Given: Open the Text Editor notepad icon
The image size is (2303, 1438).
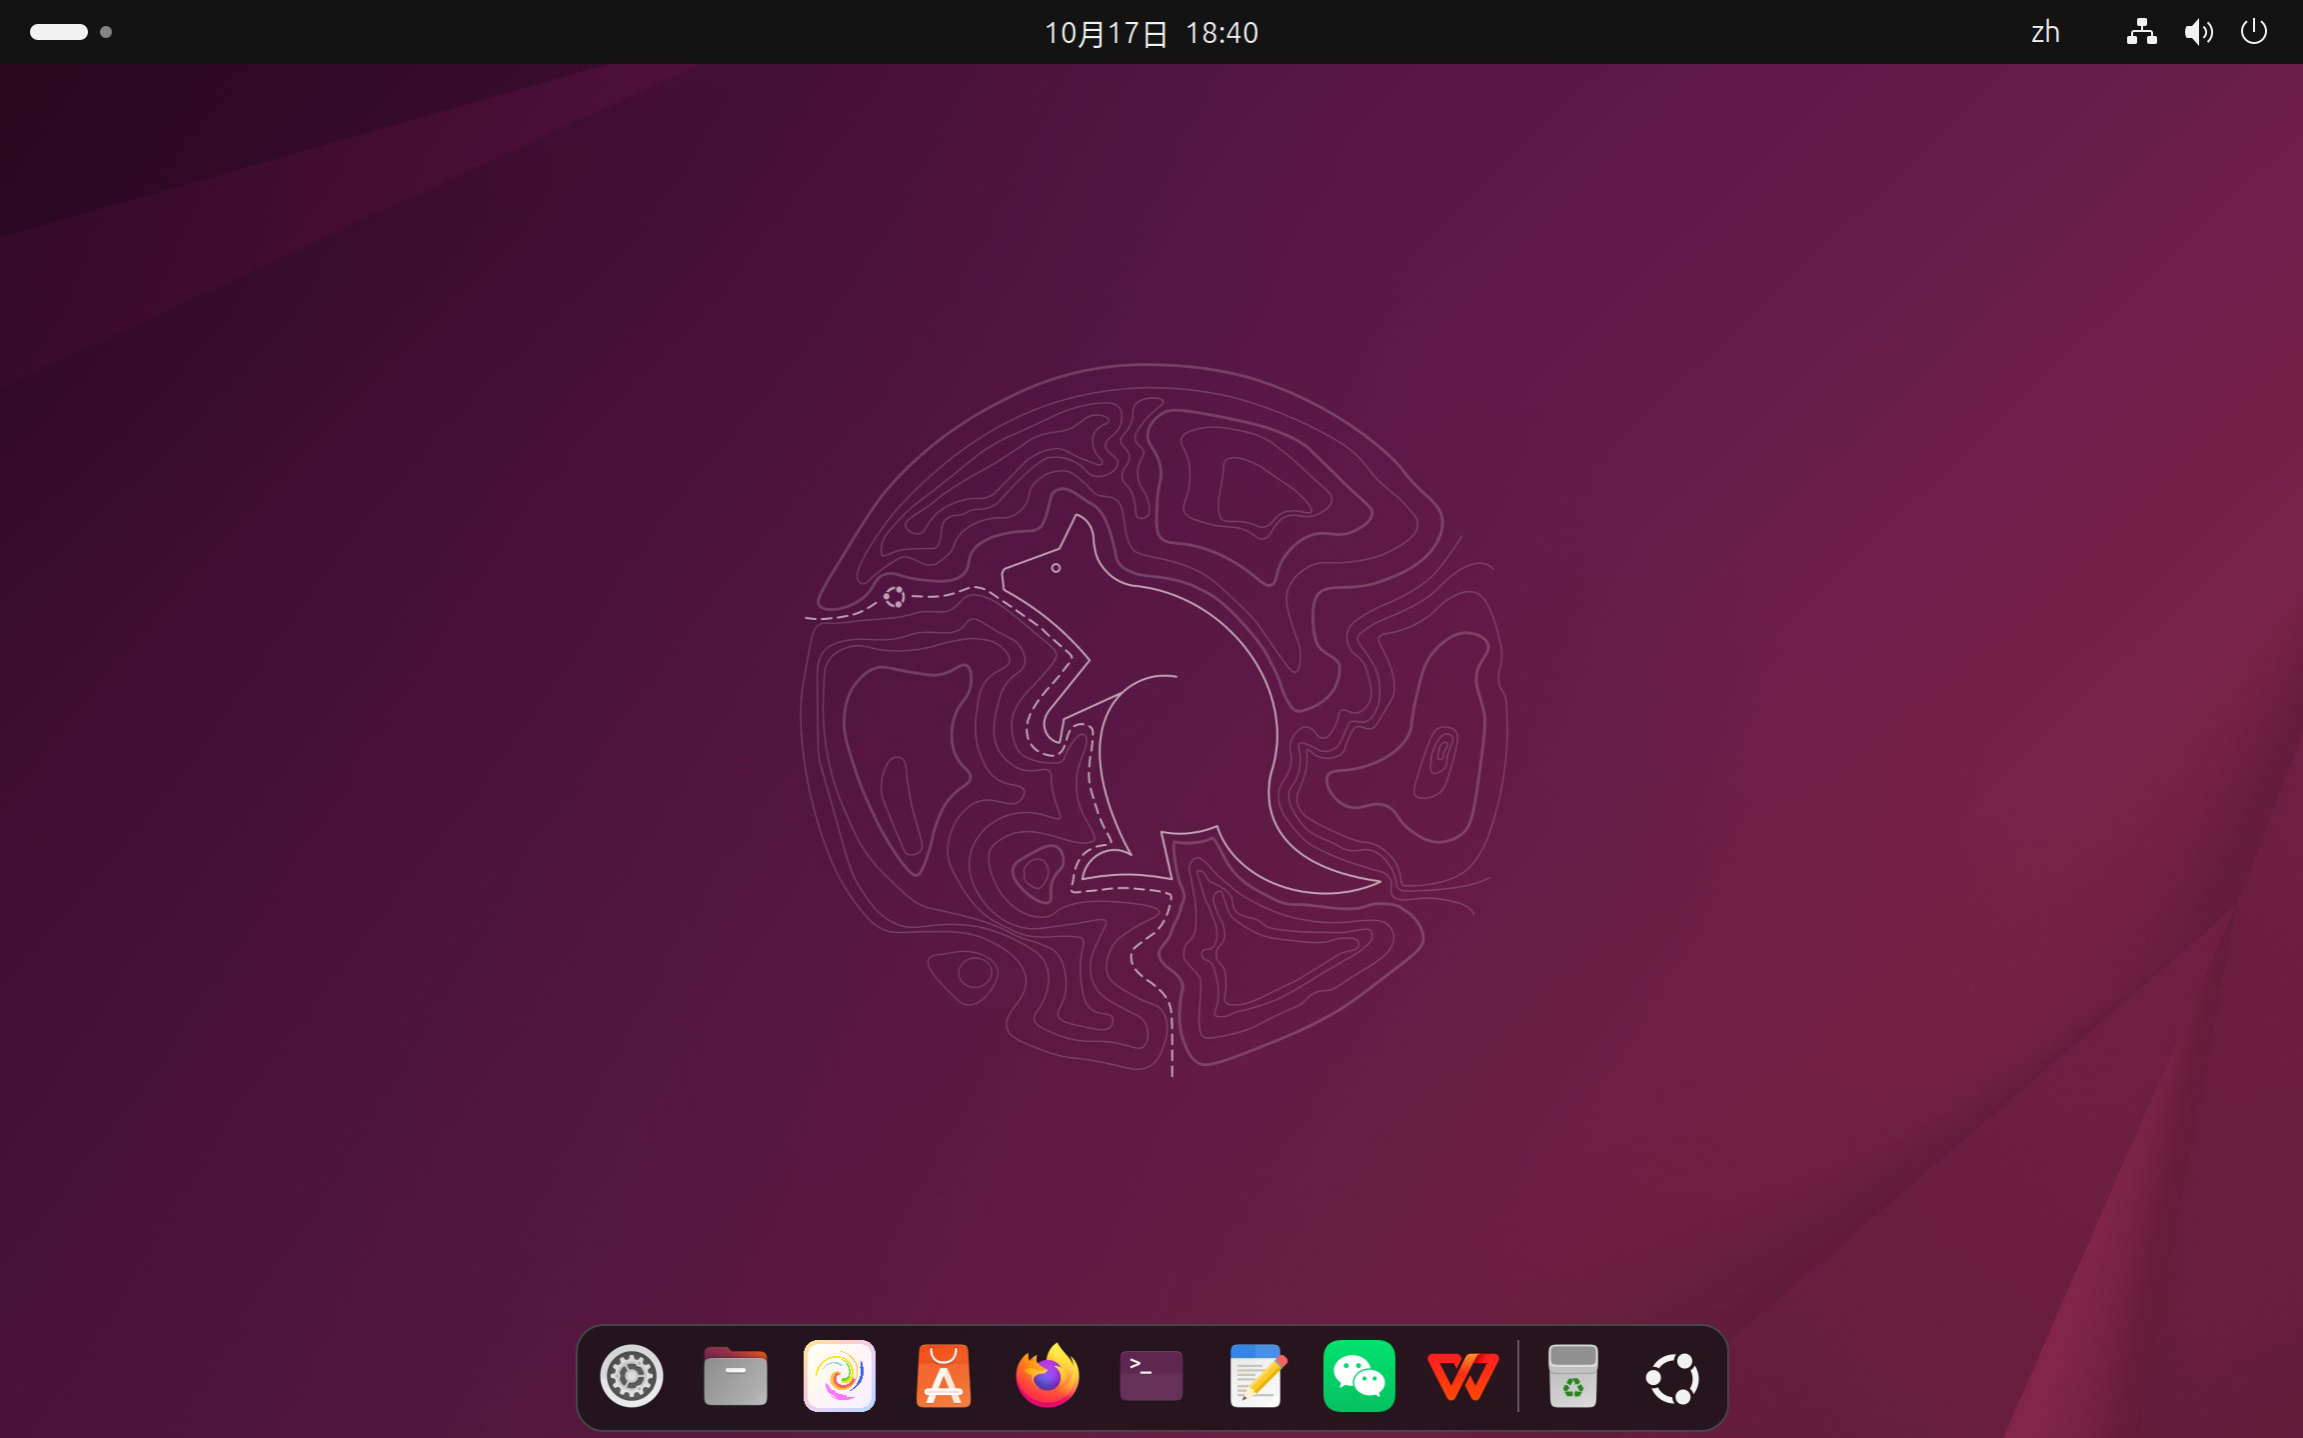Looking at the screenshot, I should (1256, 1377).
